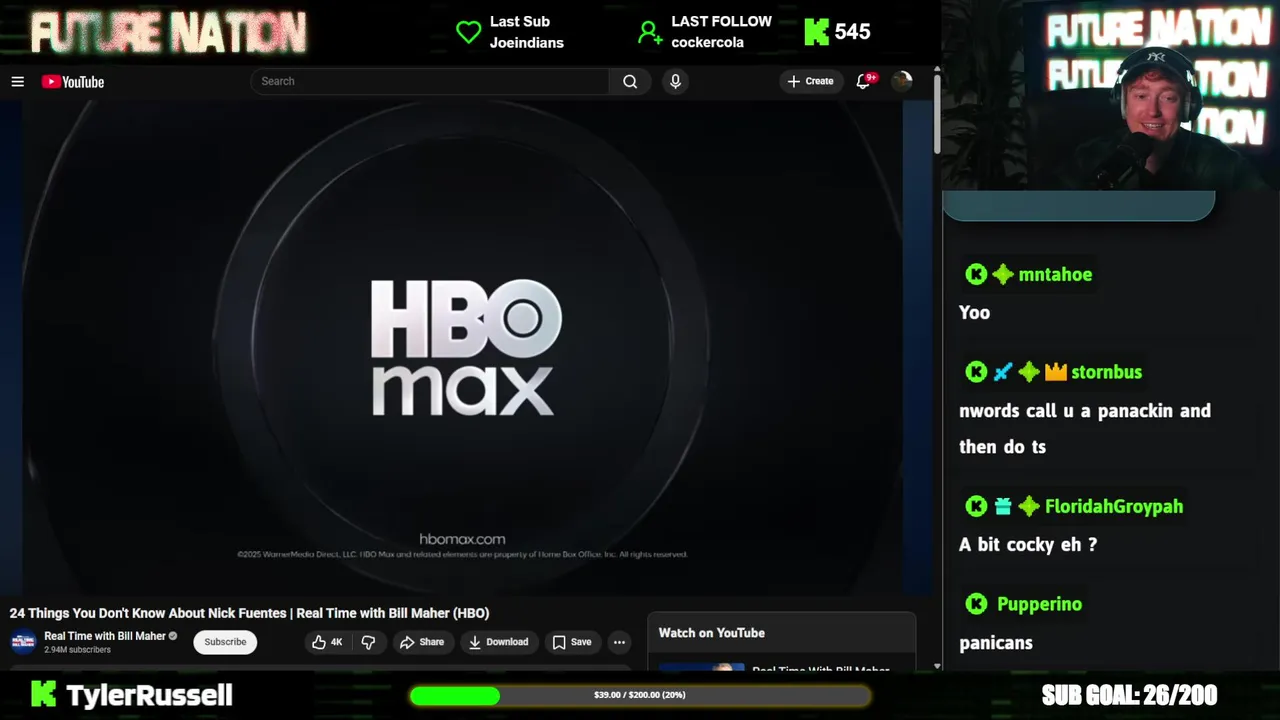Click hbomax.com text in the video
The width and height of the screenshot is (1280, 720).
pyautogui.click(x=462, y=539)
